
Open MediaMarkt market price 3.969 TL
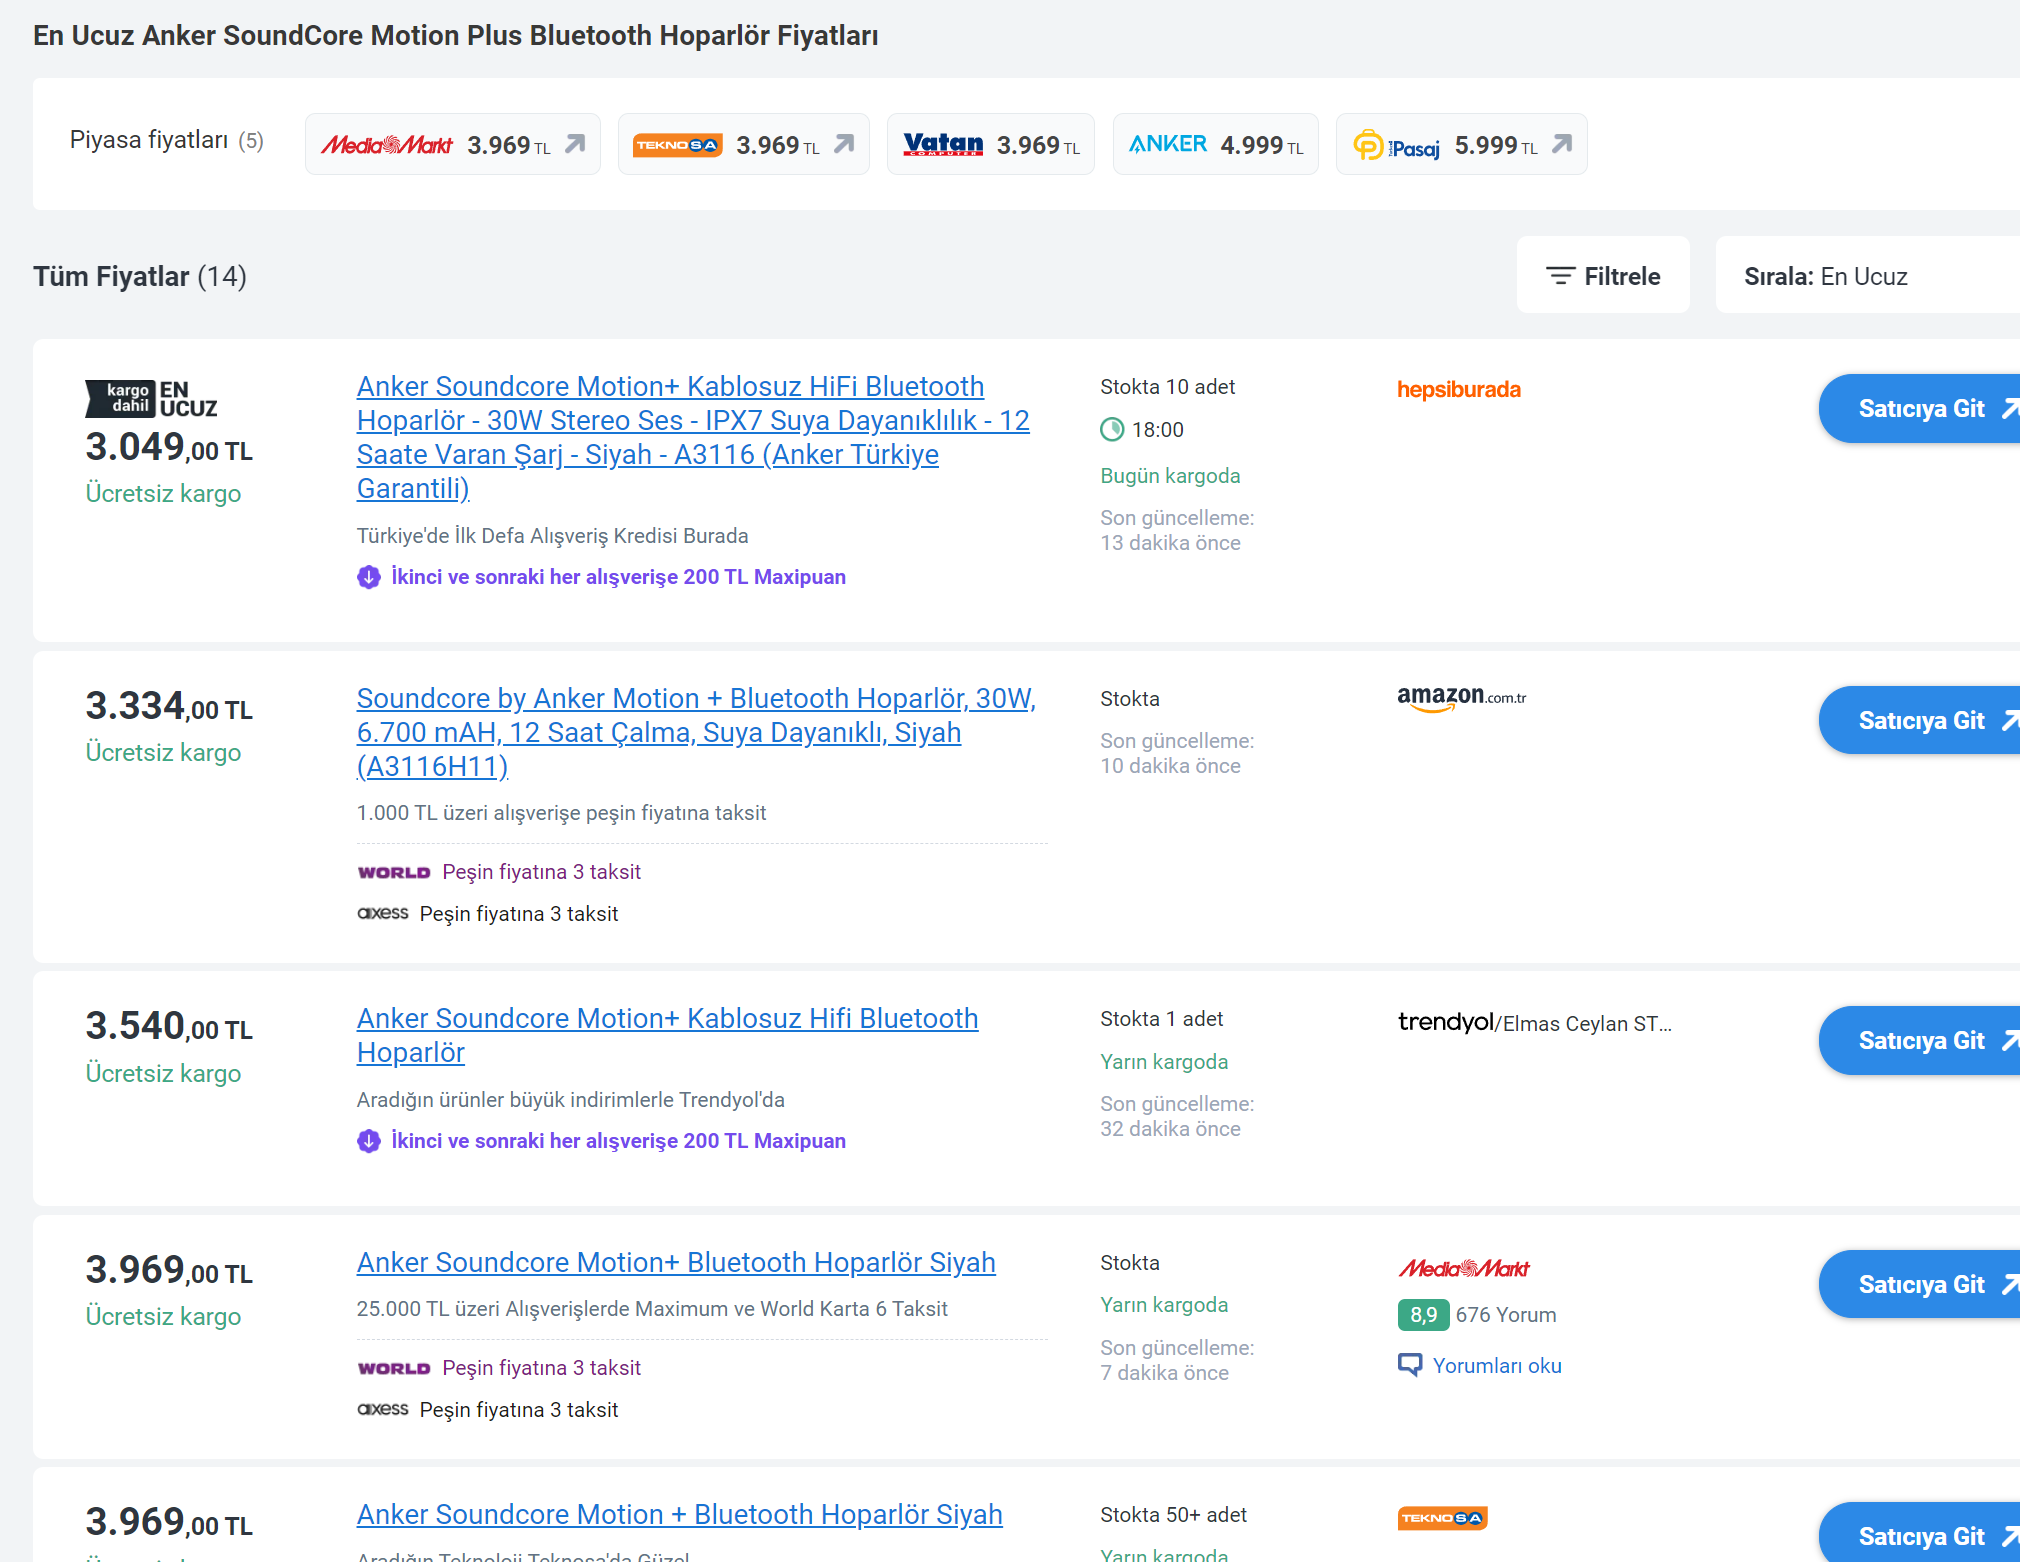(x=452, y=145)
